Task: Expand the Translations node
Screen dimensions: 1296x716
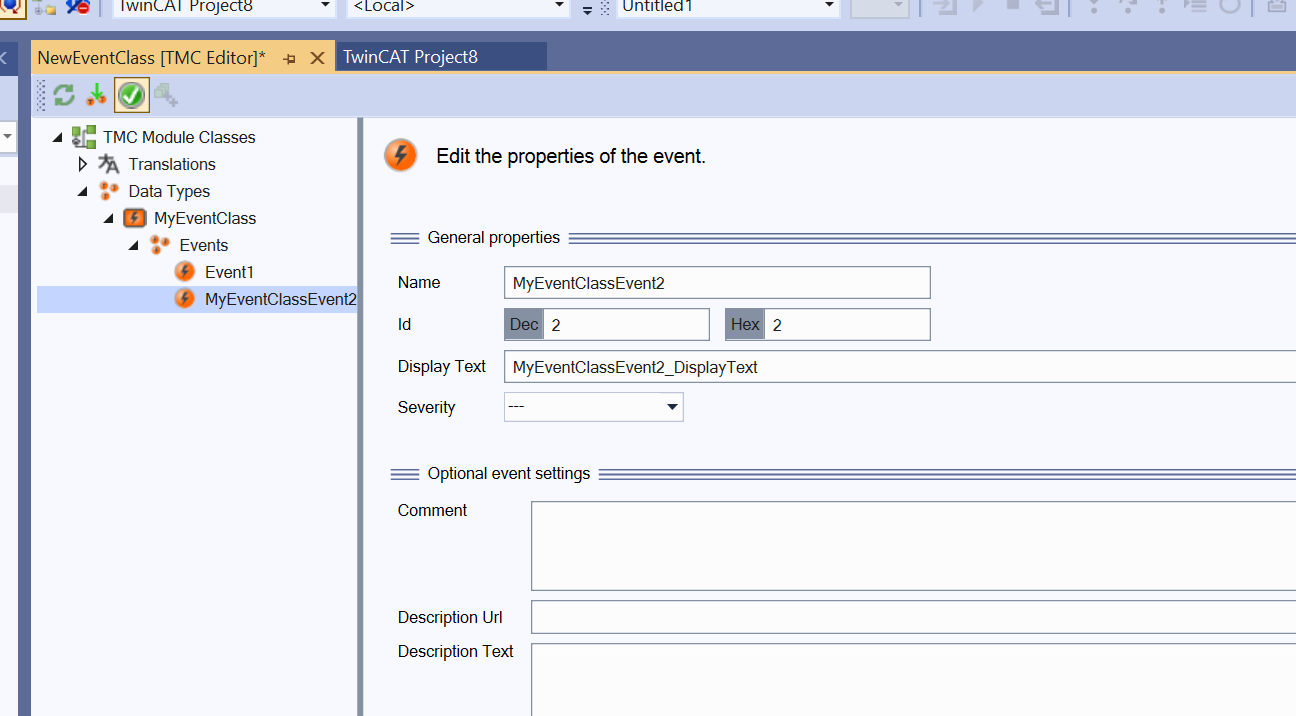Action: [x=83, y=164]
